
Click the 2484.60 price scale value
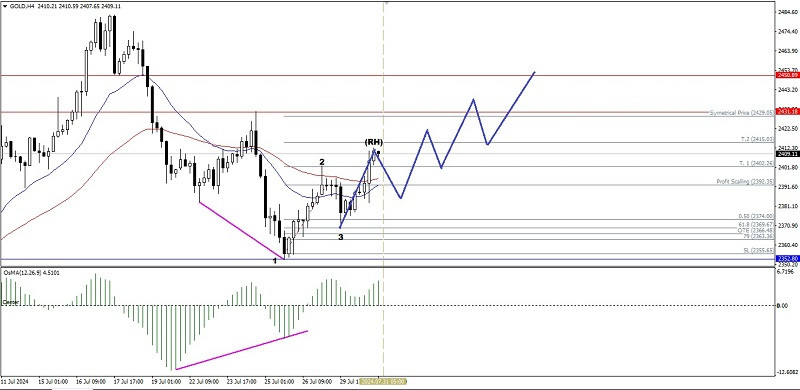tap(788, 12)
